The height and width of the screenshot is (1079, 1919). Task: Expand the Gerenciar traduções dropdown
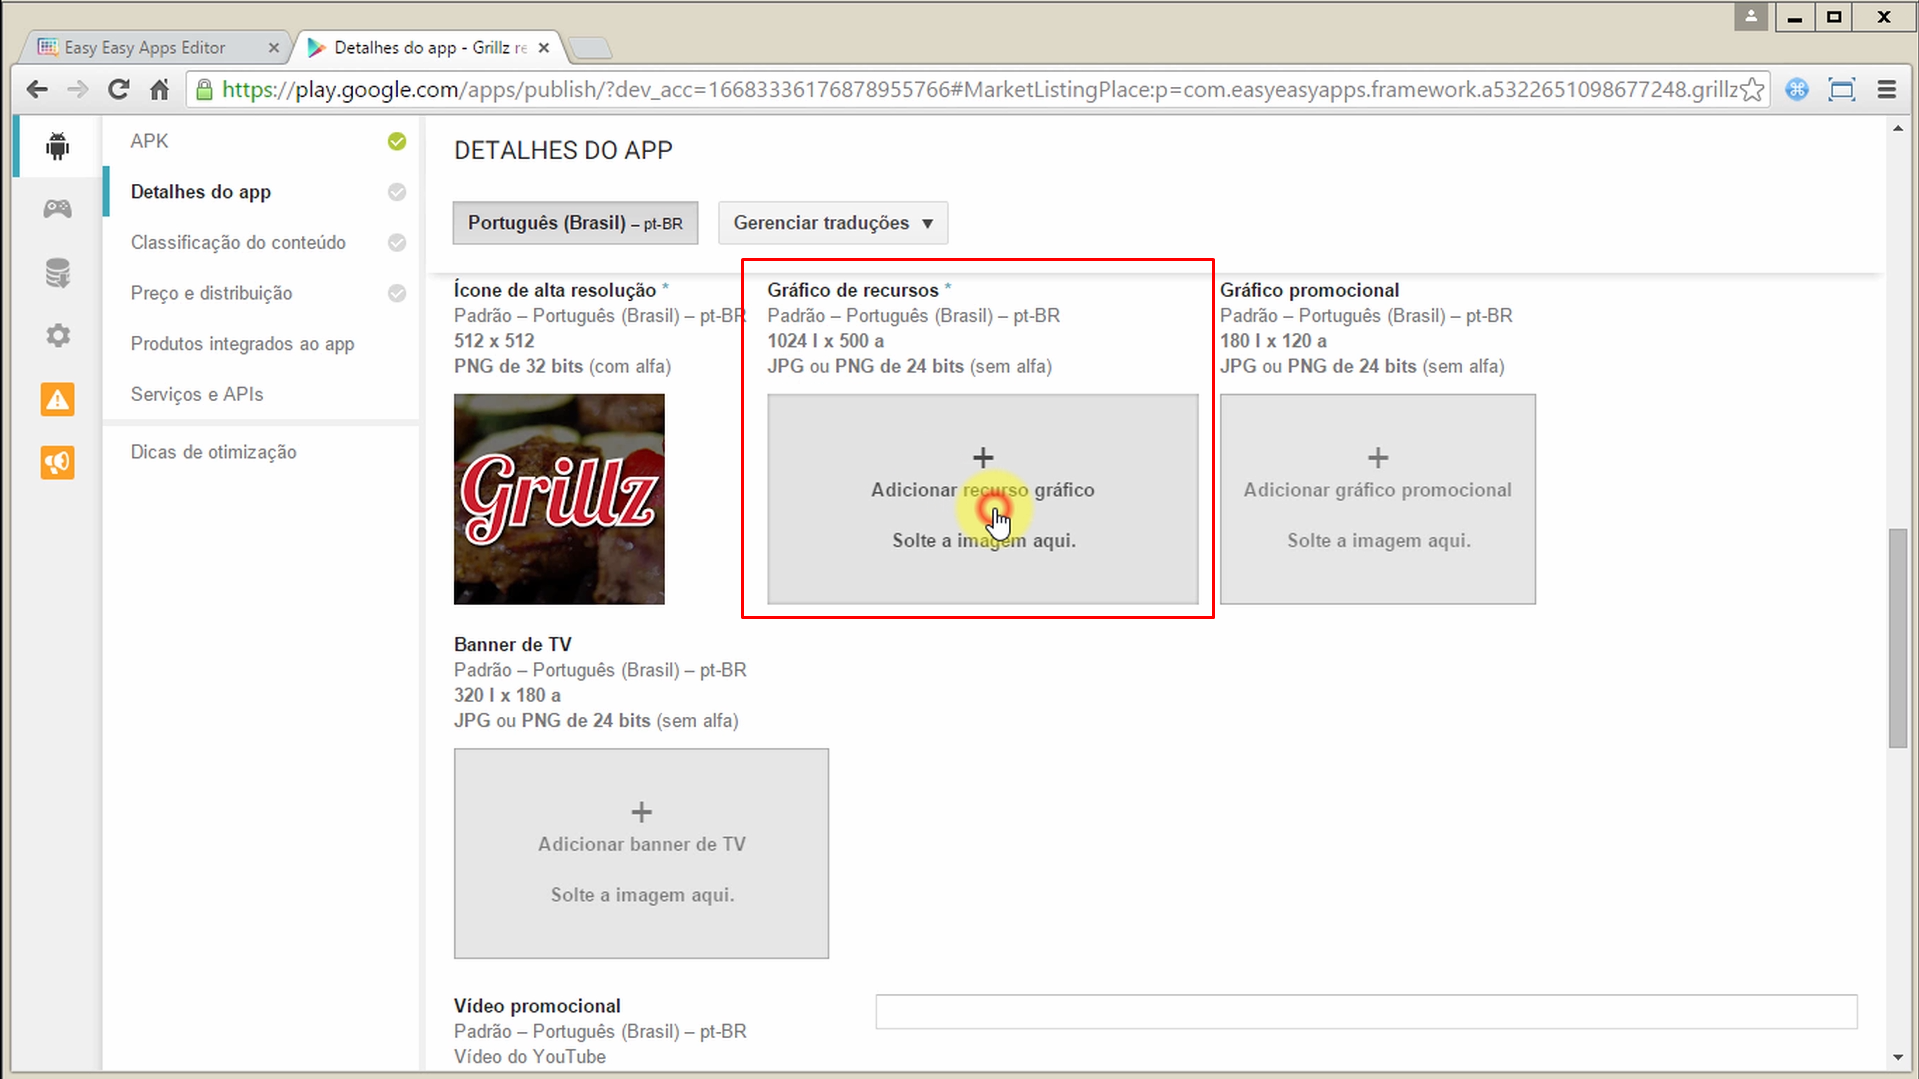832,223
